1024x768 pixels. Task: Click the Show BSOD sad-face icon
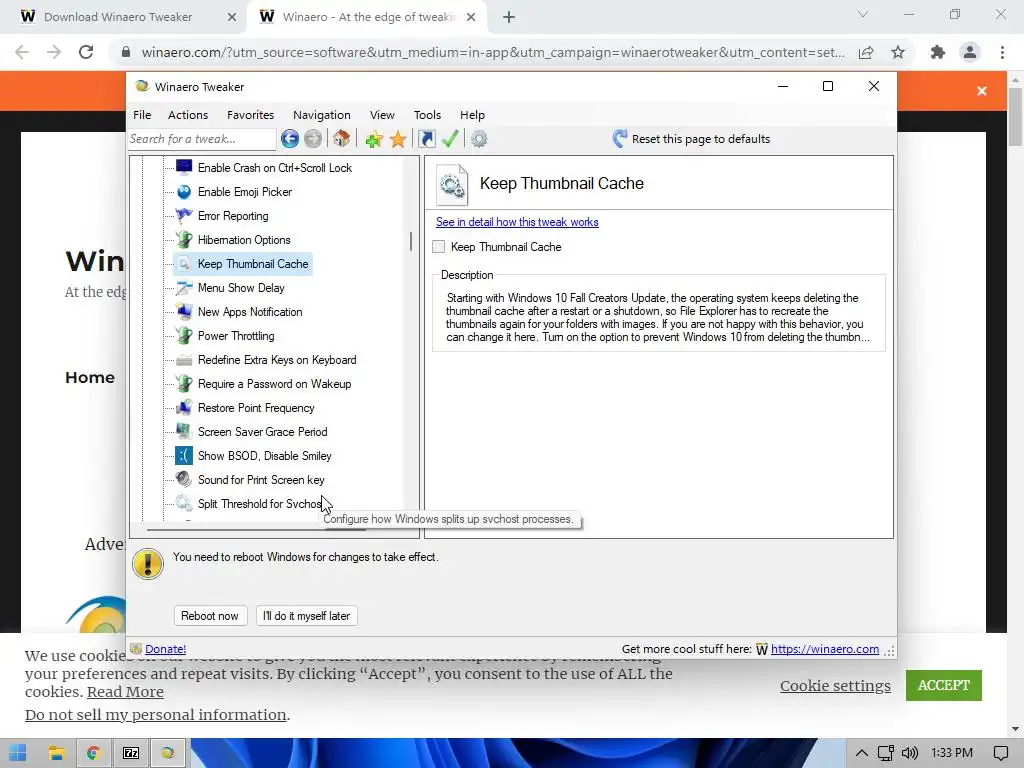point(184,455)
